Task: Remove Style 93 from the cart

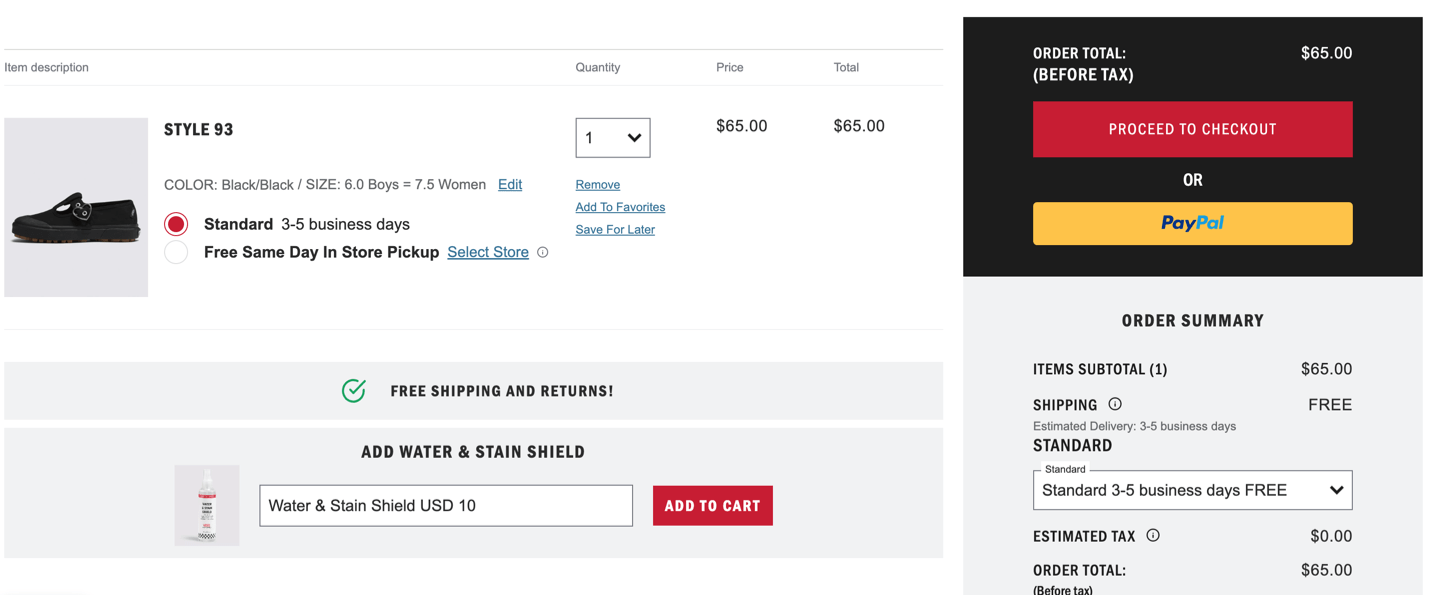Action: click(x=598, y=185)
